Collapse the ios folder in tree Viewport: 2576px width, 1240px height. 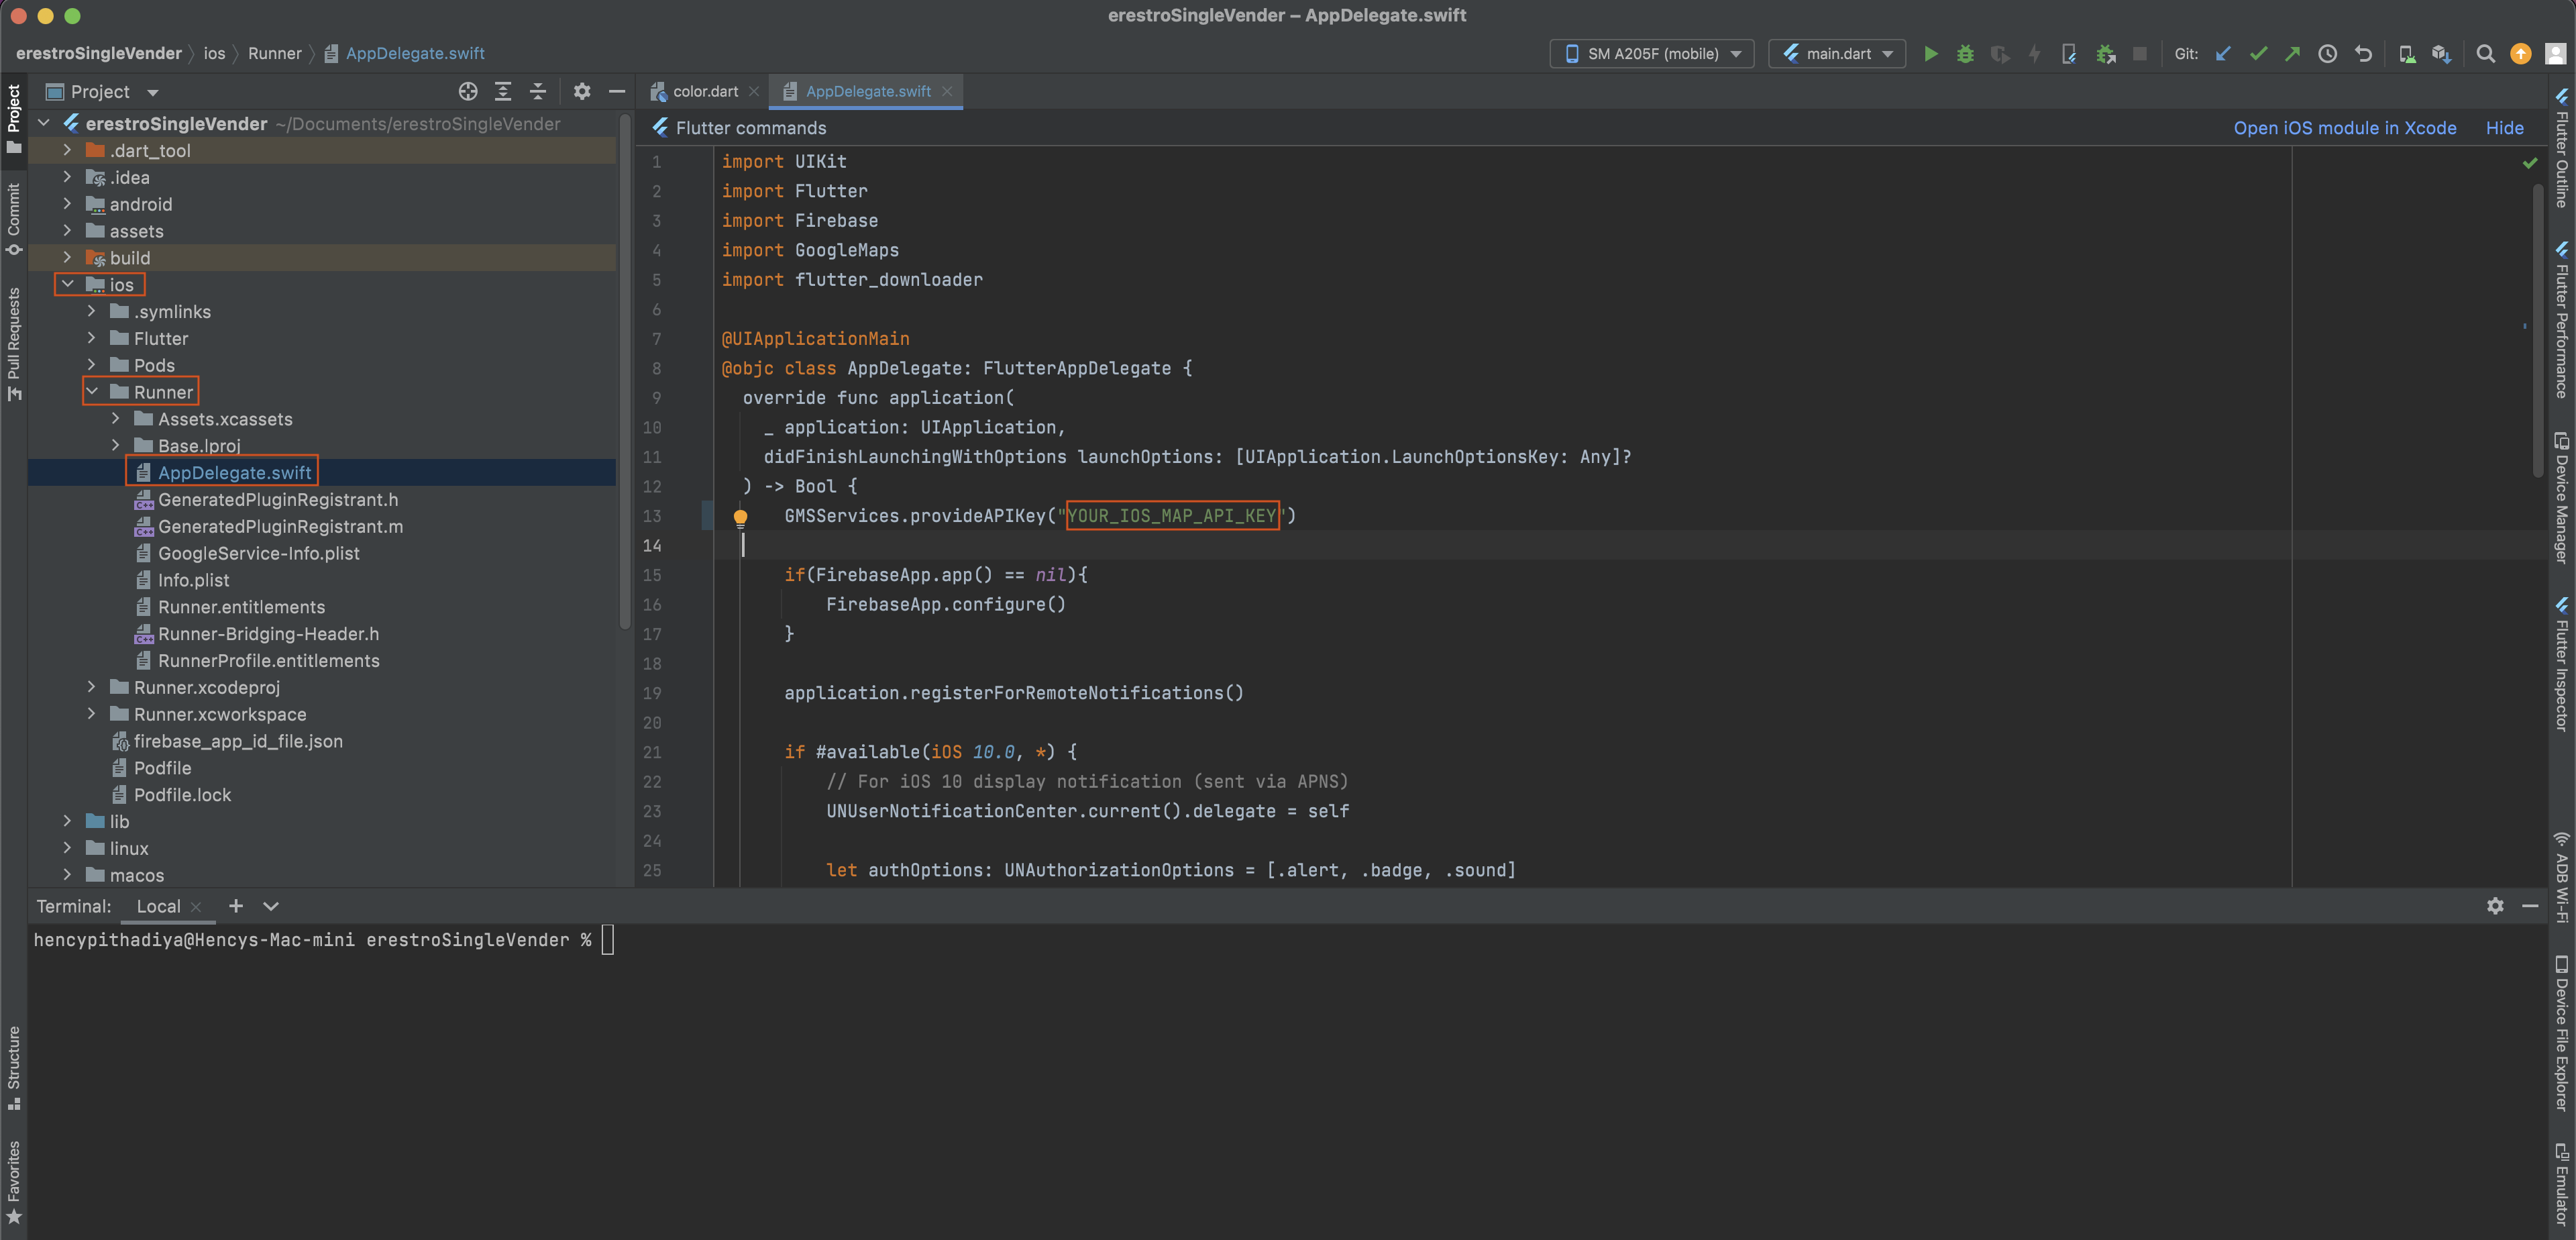(68, 284)
